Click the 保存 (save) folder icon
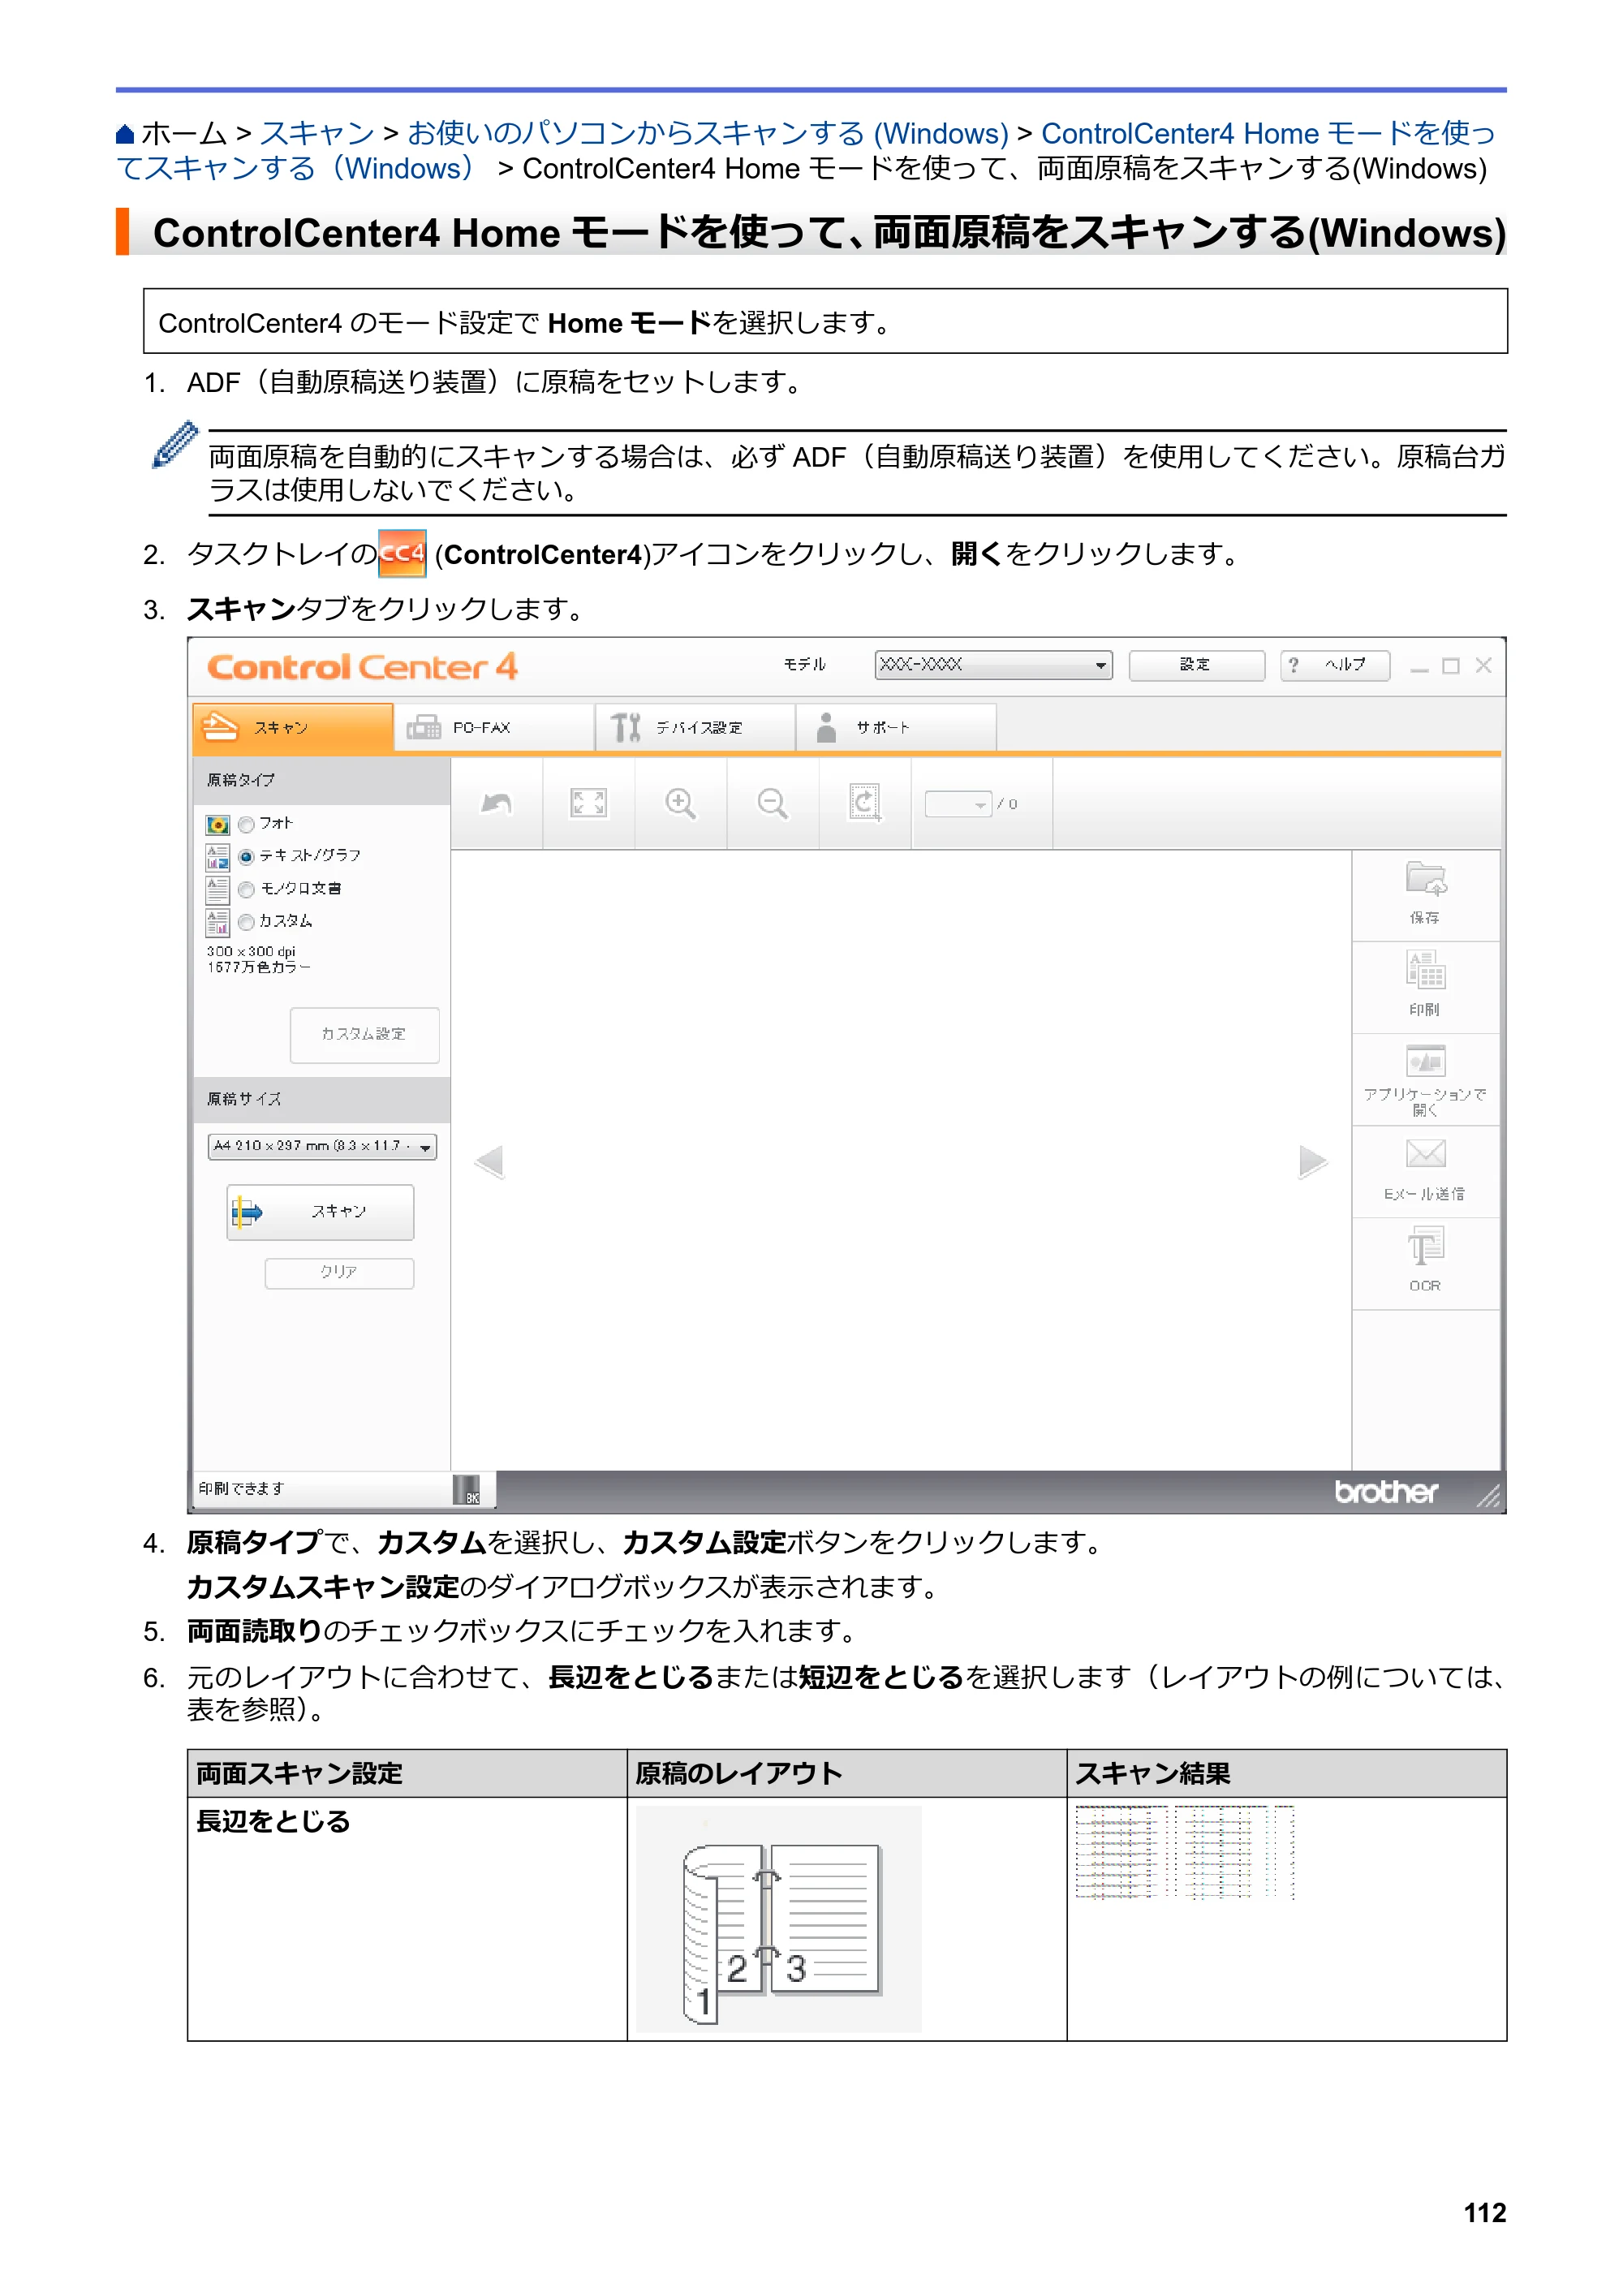1623x2296 pixels. click(1425, 880)
